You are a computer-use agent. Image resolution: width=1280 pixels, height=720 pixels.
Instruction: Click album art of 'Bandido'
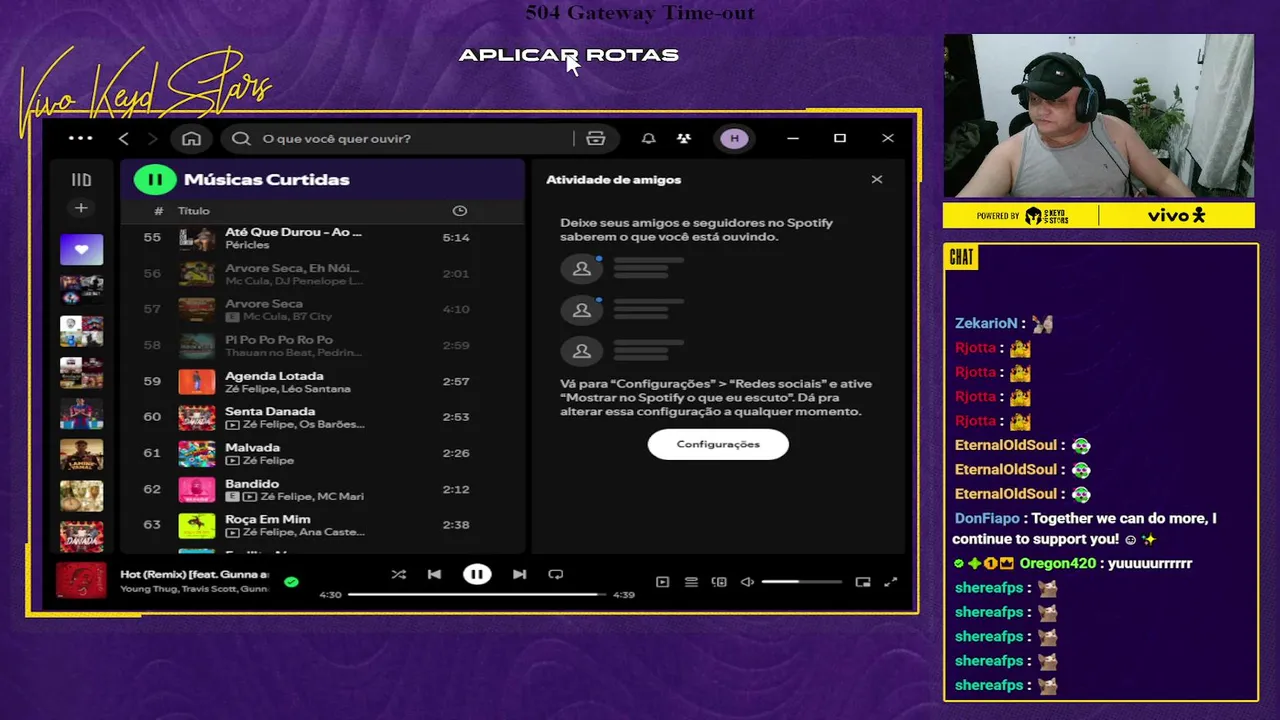click(x=197, y=490)
